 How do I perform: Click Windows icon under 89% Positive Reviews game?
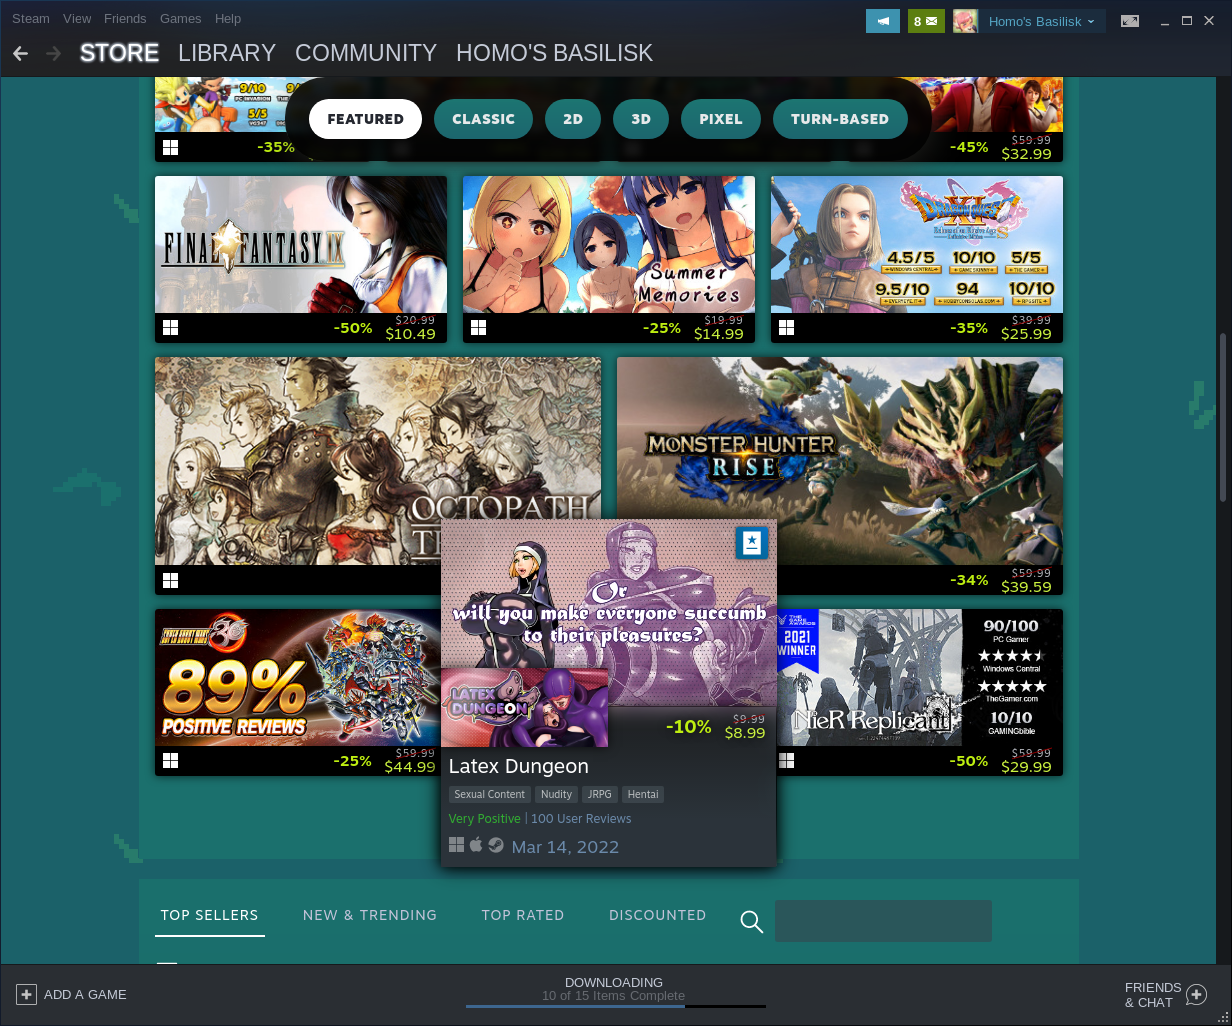[170, 761]
